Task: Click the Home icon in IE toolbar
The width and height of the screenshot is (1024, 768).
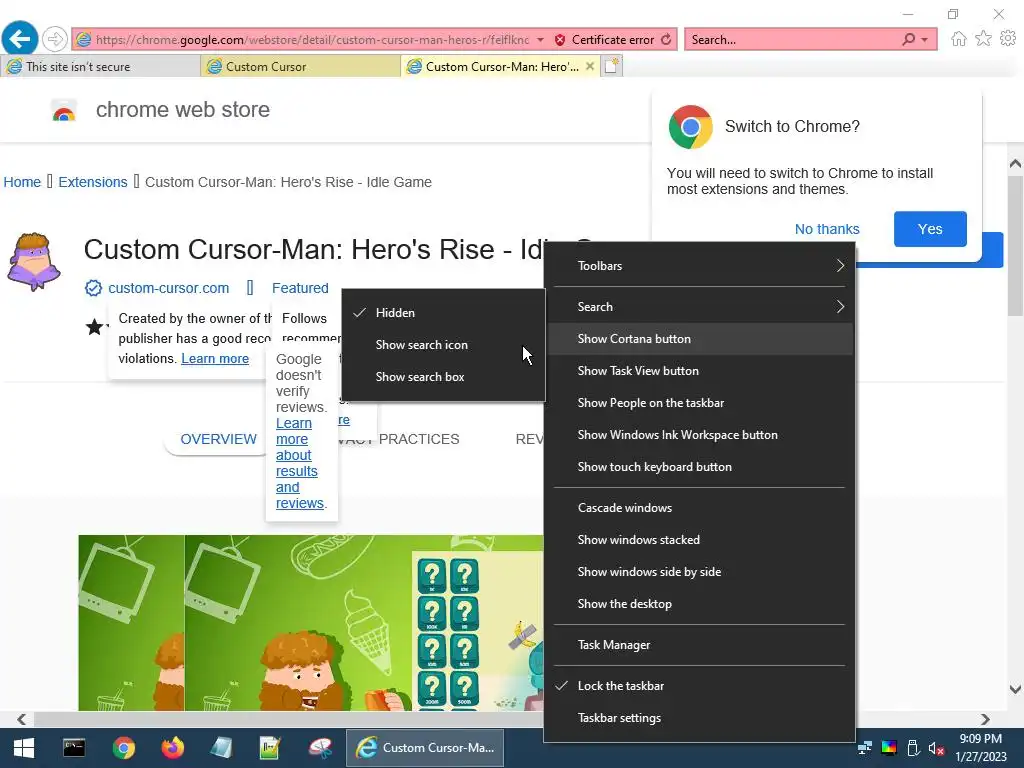Action: [x=959, y=39]
